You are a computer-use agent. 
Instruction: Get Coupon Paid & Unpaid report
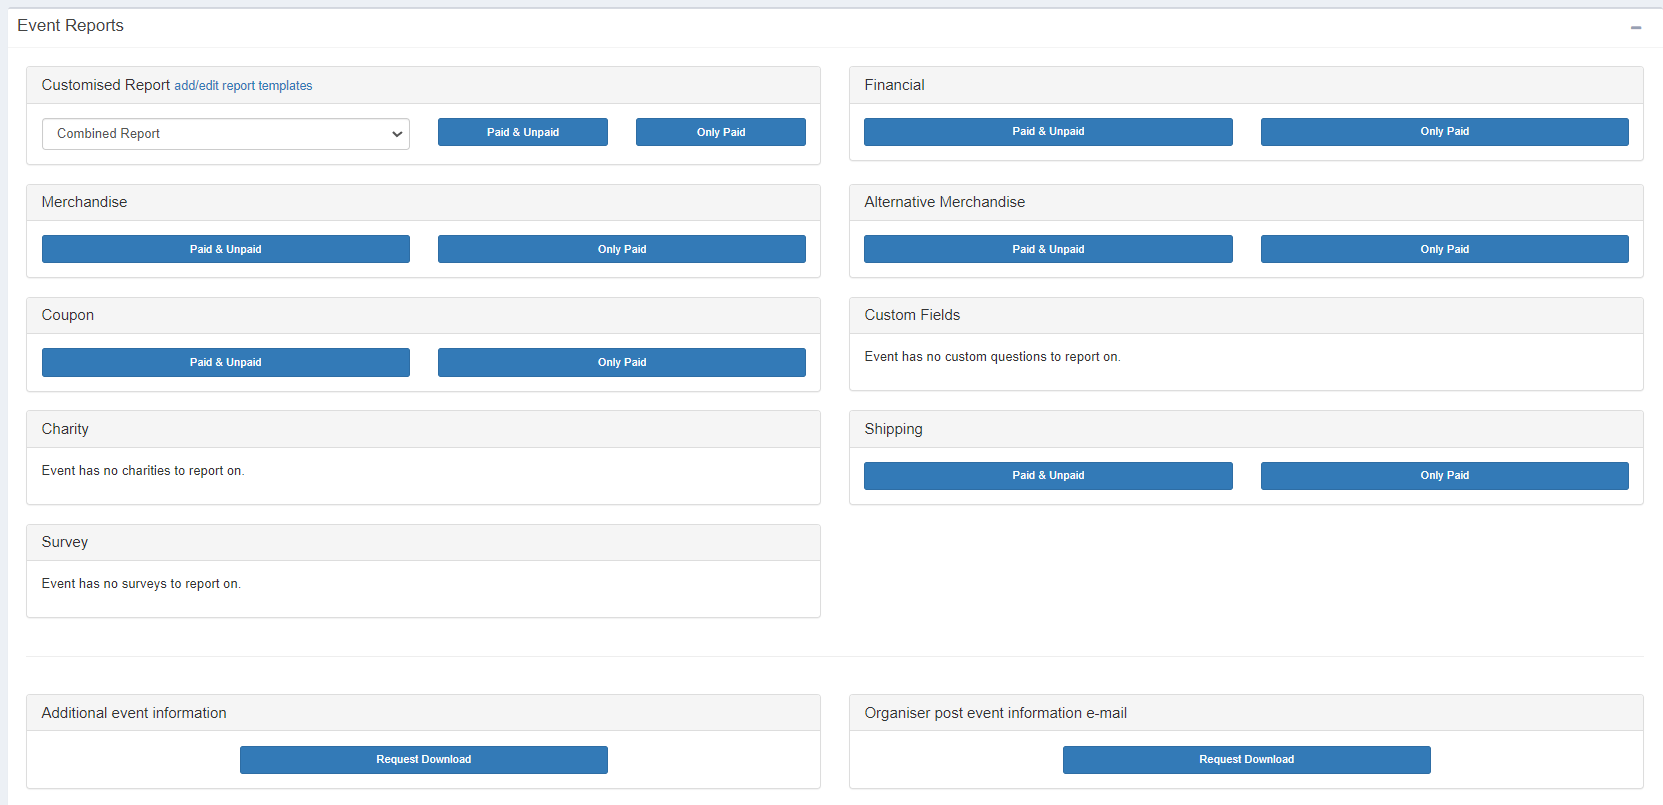click(x=226, y=362)
